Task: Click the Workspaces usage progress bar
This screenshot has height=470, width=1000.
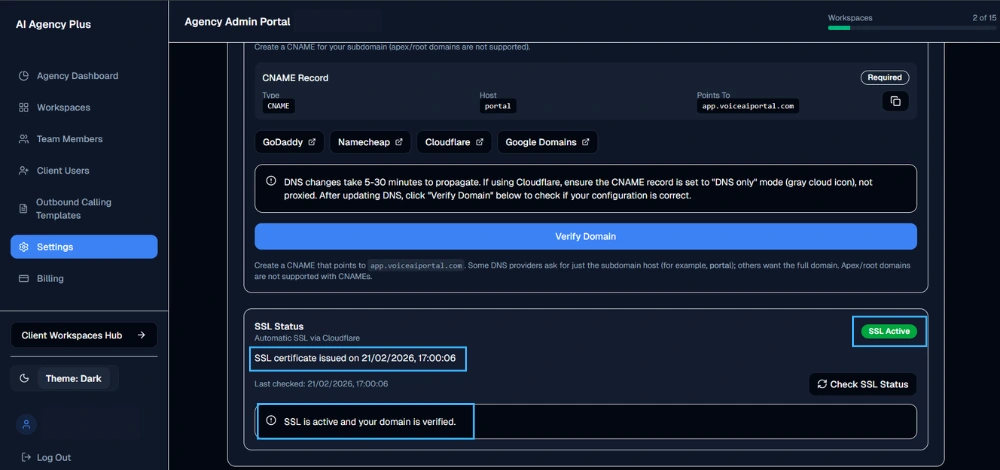Action: tap(912, 28)
